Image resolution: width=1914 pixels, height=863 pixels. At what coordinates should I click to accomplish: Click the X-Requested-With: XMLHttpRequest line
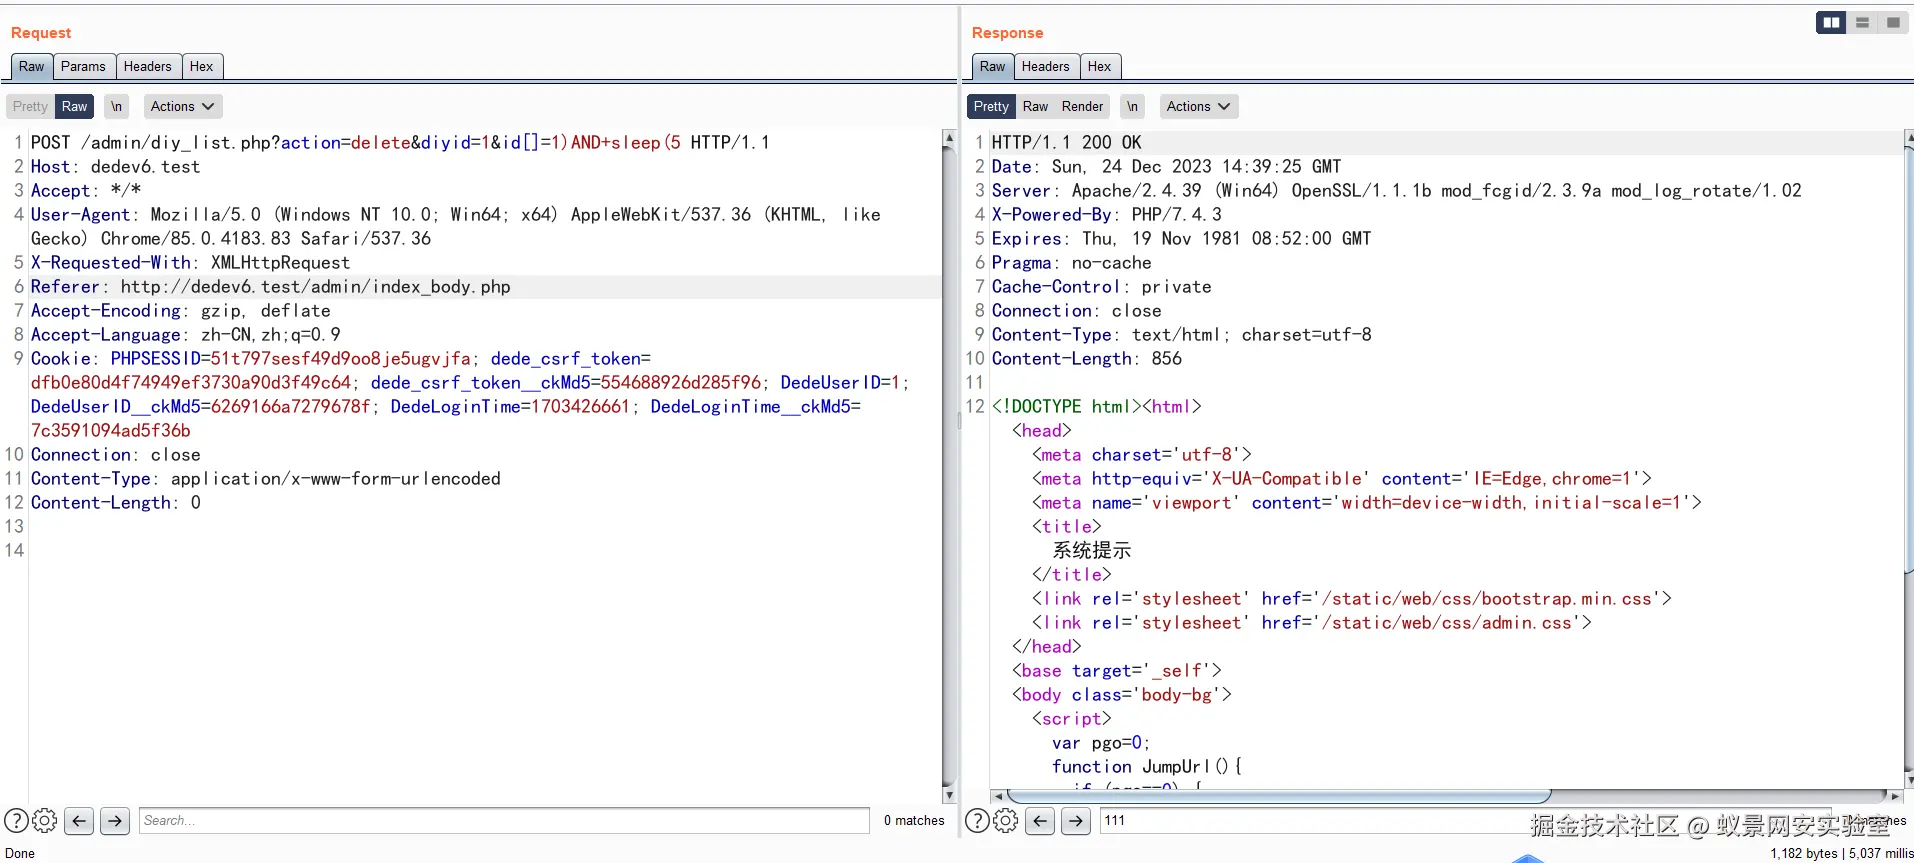(x=190, y=263)
